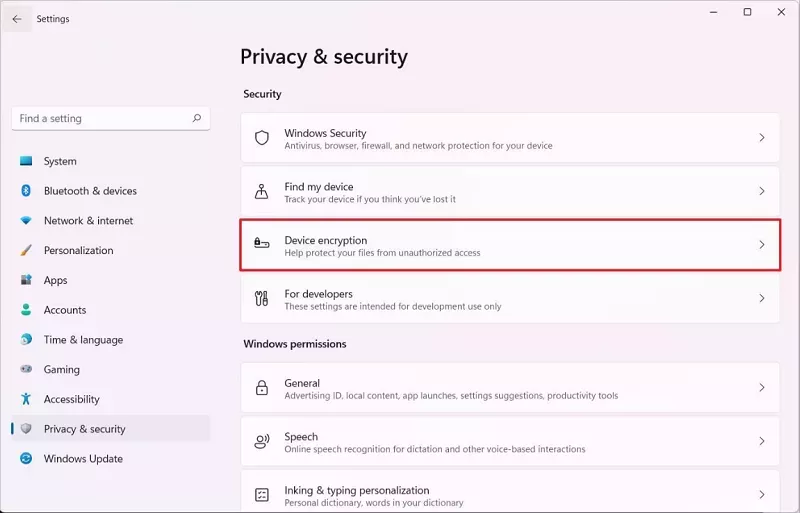Click the Device encryption lock icon
Screen dimensions: 800x513
pyautogui.click(x=262, y=245)
